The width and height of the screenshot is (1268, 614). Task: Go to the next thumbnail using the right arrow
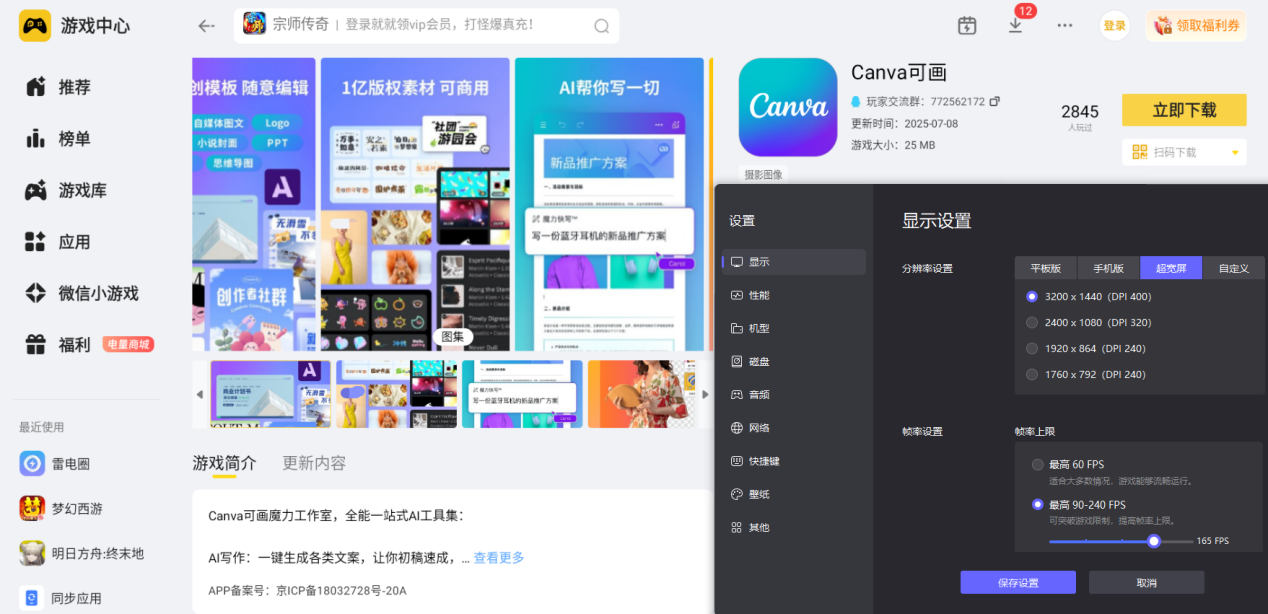click(x=705, y=394)
